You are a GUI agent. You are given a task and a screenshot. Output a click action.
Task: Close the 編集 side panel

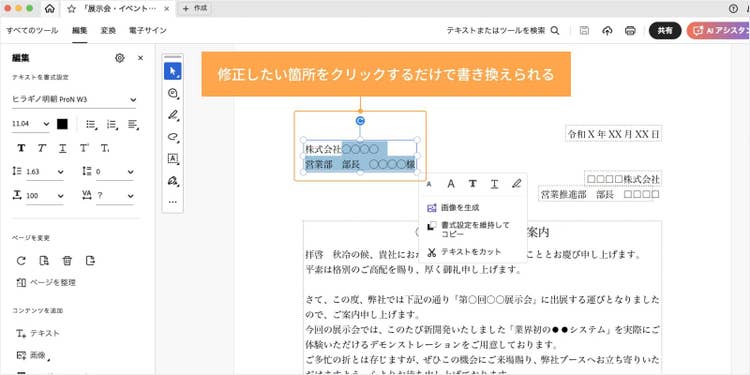click(141, 58)
